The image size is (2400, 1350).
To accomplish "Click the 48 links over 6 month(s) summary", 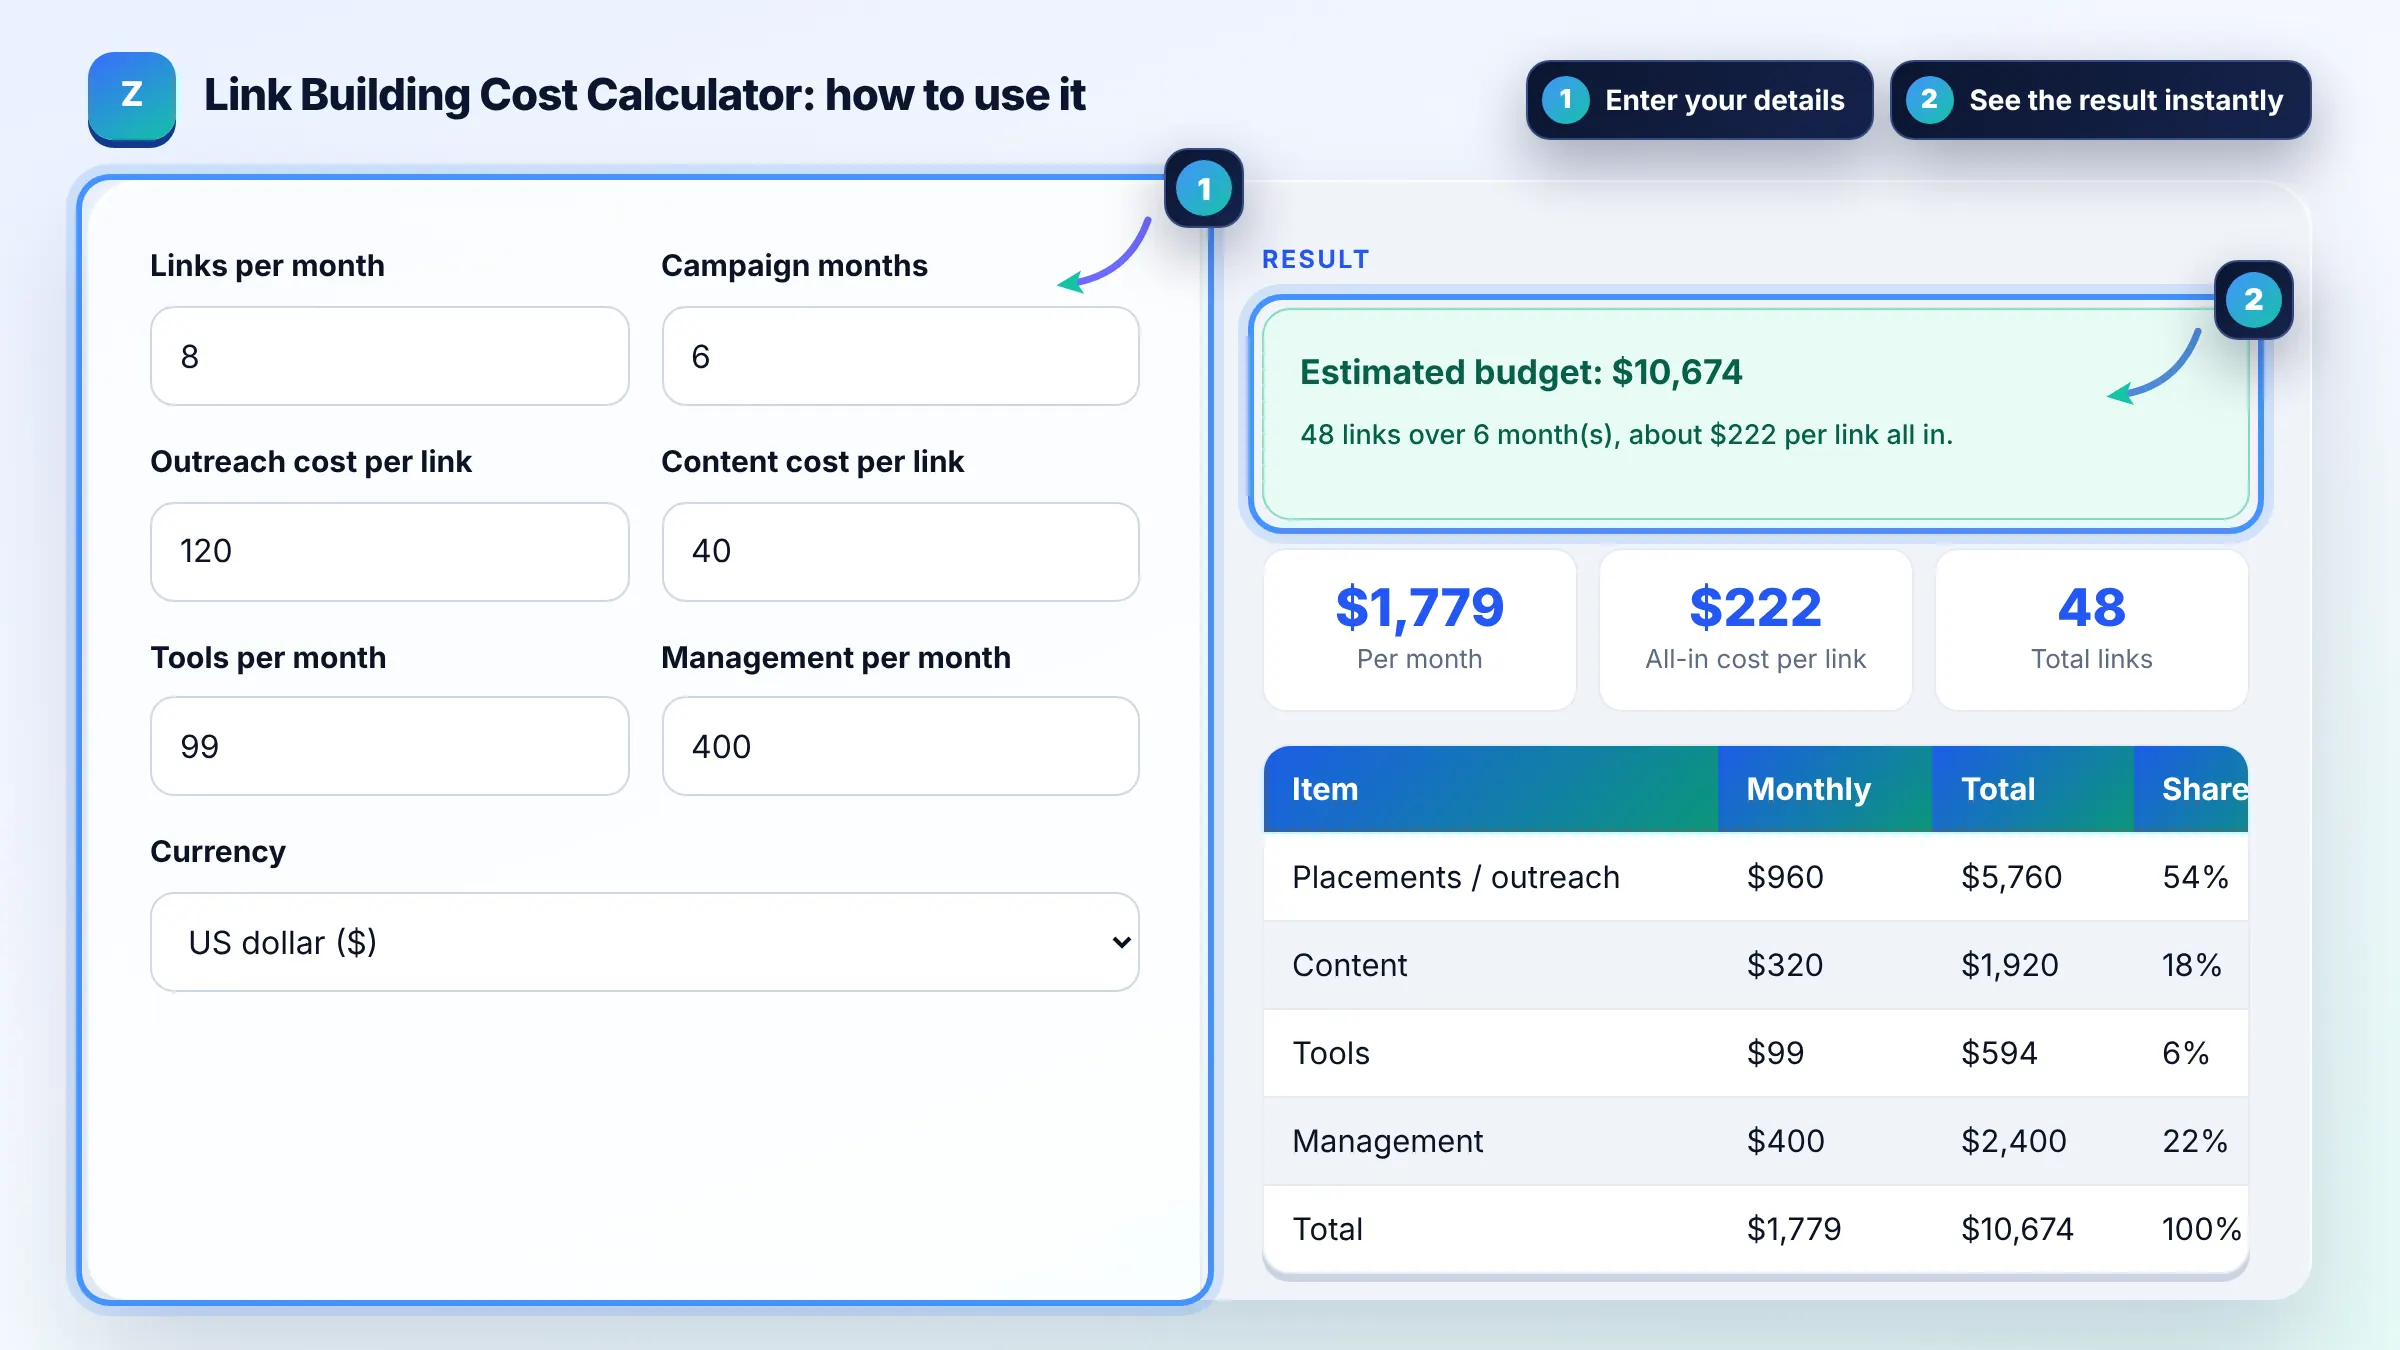I will pos(1626,435).
